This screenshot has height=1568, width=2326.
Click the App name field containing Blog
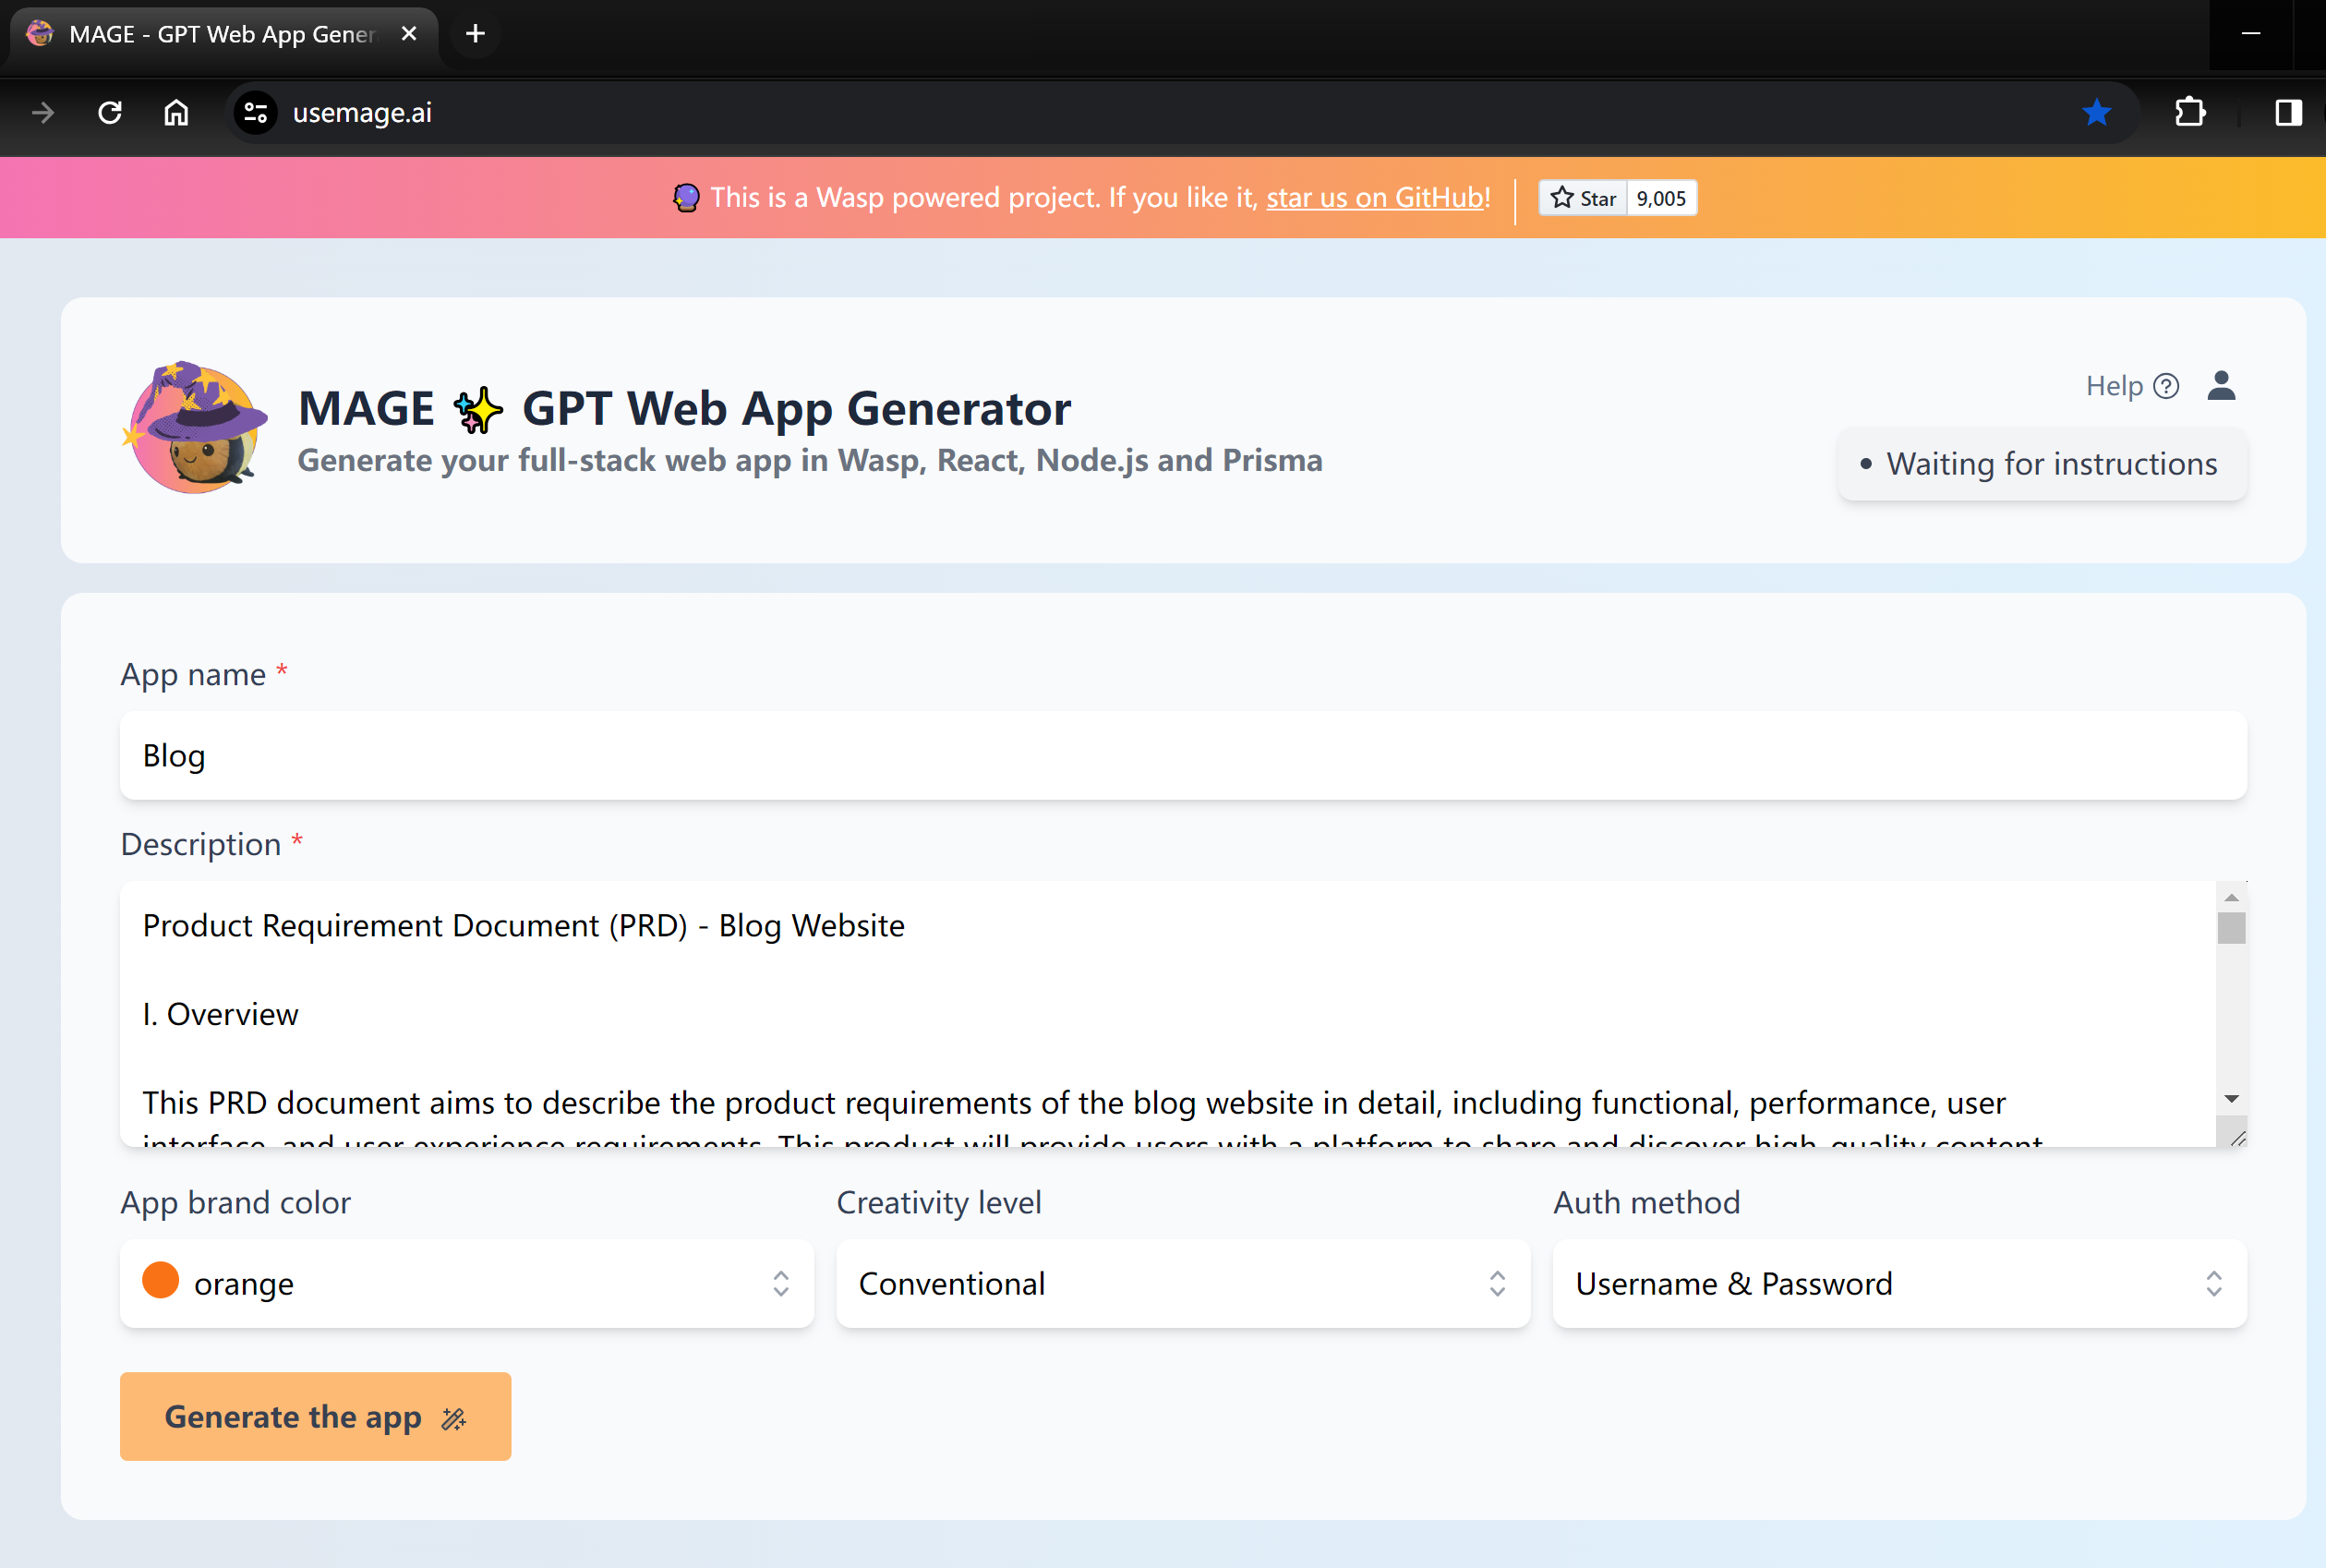point(1183,756)
